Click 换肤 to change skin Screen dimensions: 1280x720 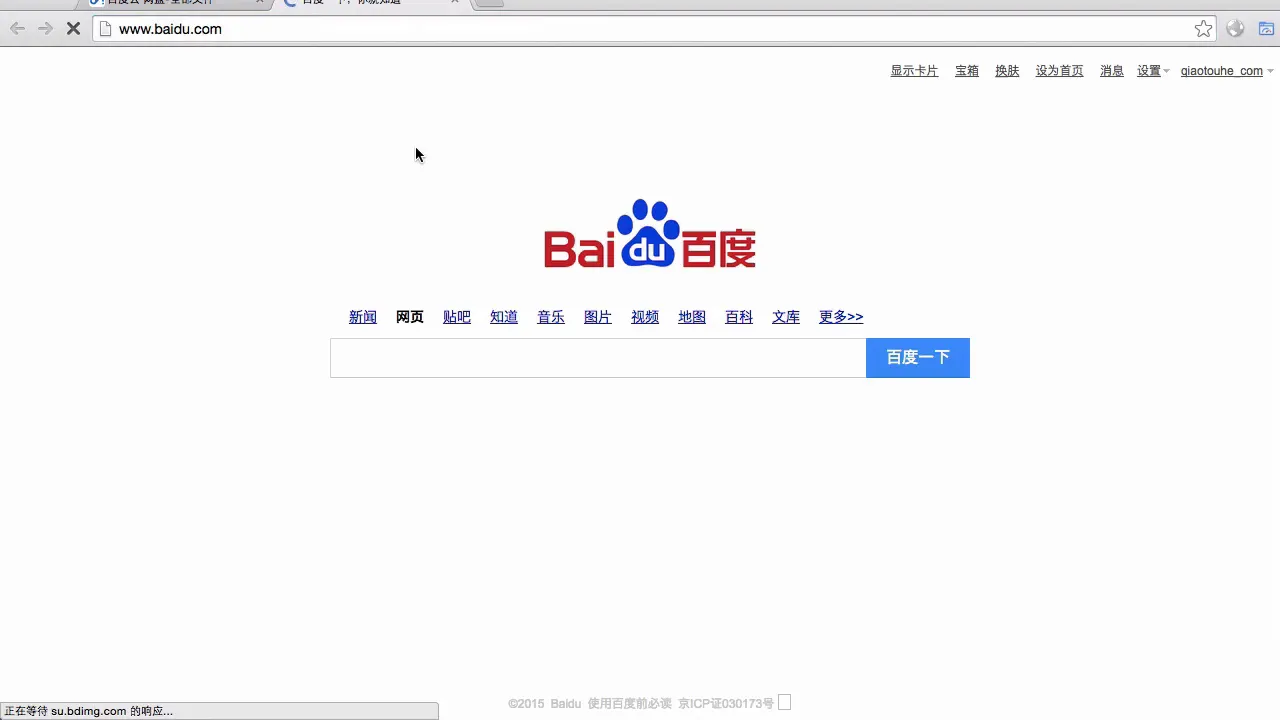pos(1007,71)
